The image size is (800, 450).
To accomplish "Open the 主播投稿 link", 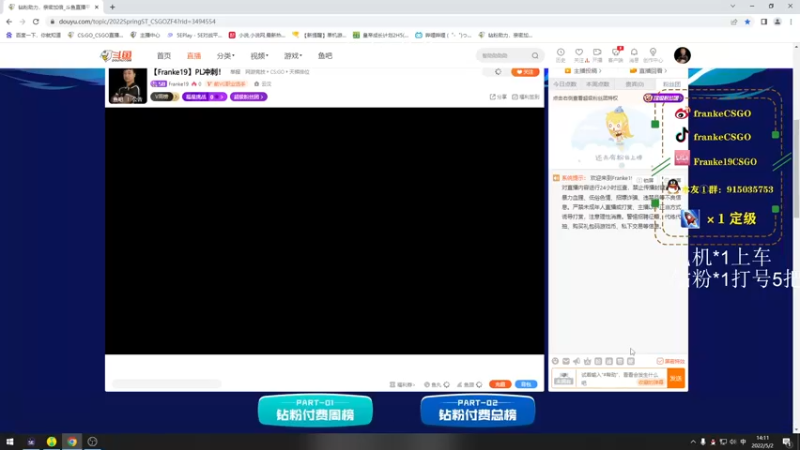I will 583,71.
